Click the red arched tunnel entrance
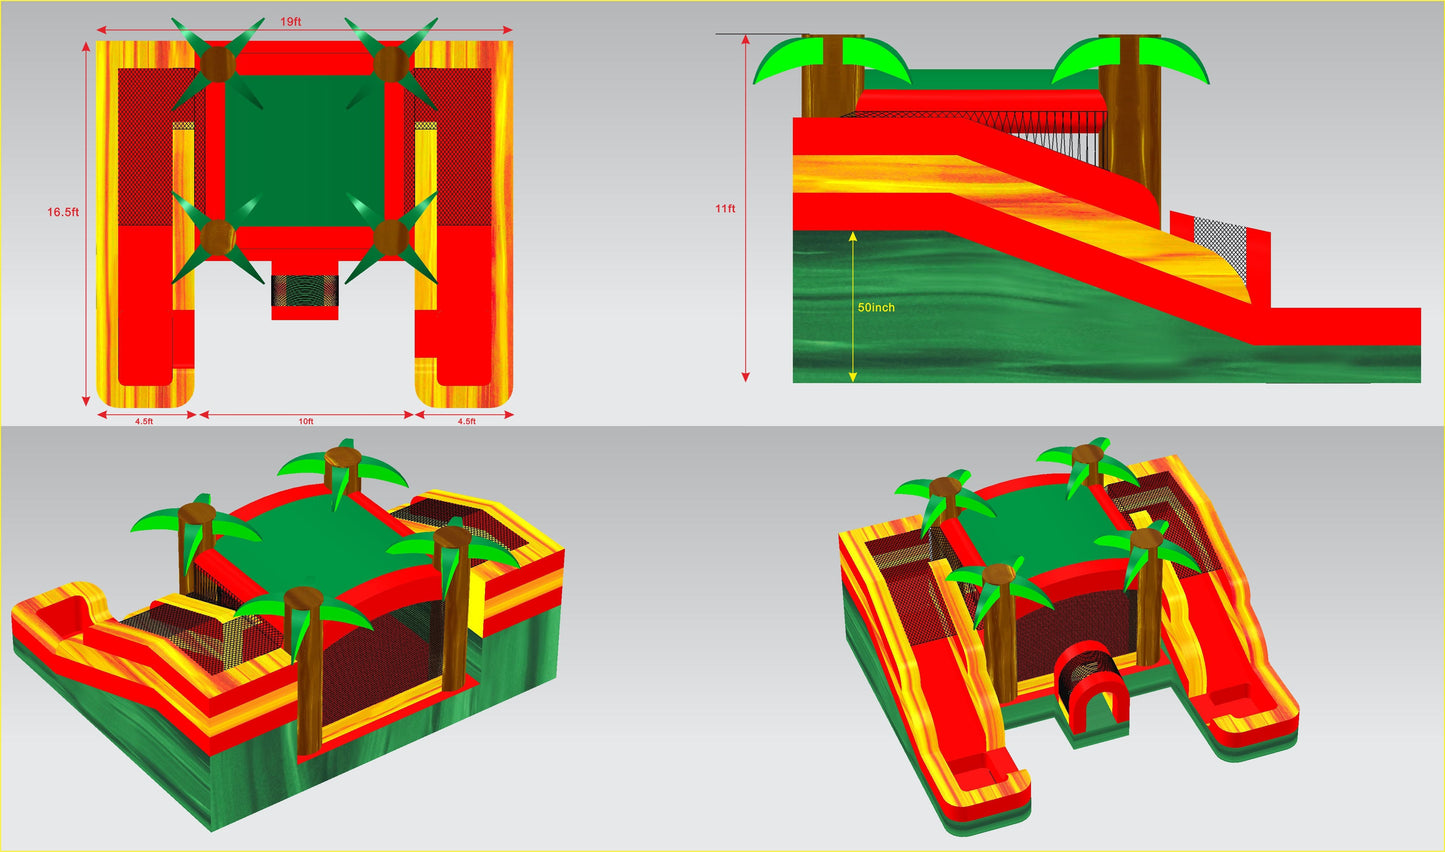 pyautogui.click(x=1090, y=690)
